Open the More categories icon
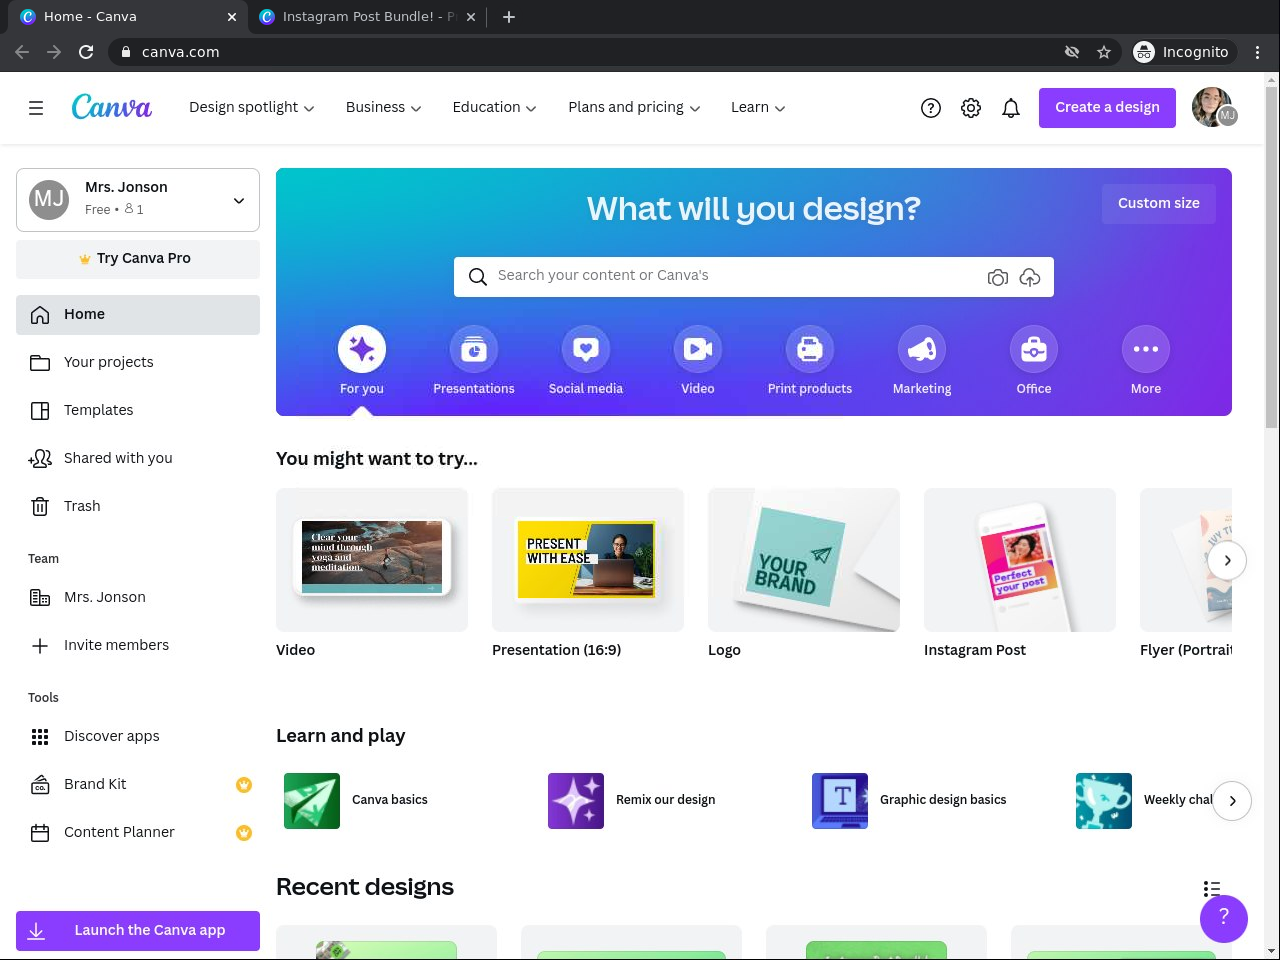This screenshot has height=960, width=1280. tap(1146, 349)
